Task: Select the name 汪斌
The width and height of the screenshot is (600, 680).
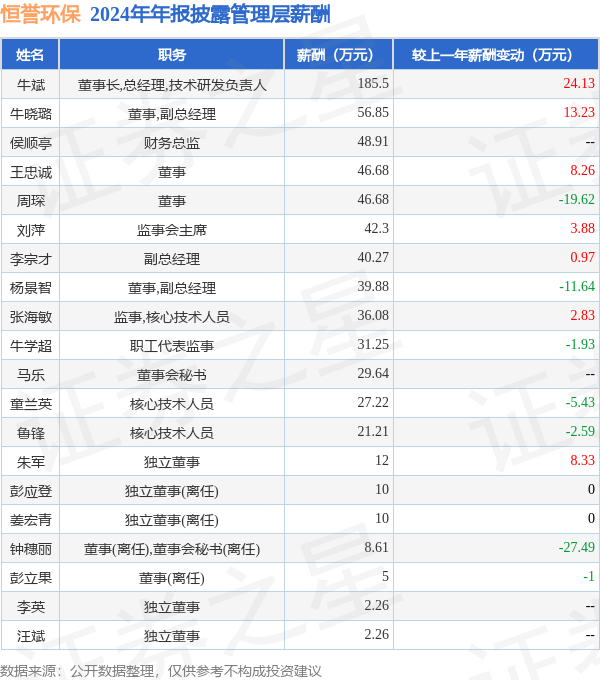Action: tap(30, 637)
